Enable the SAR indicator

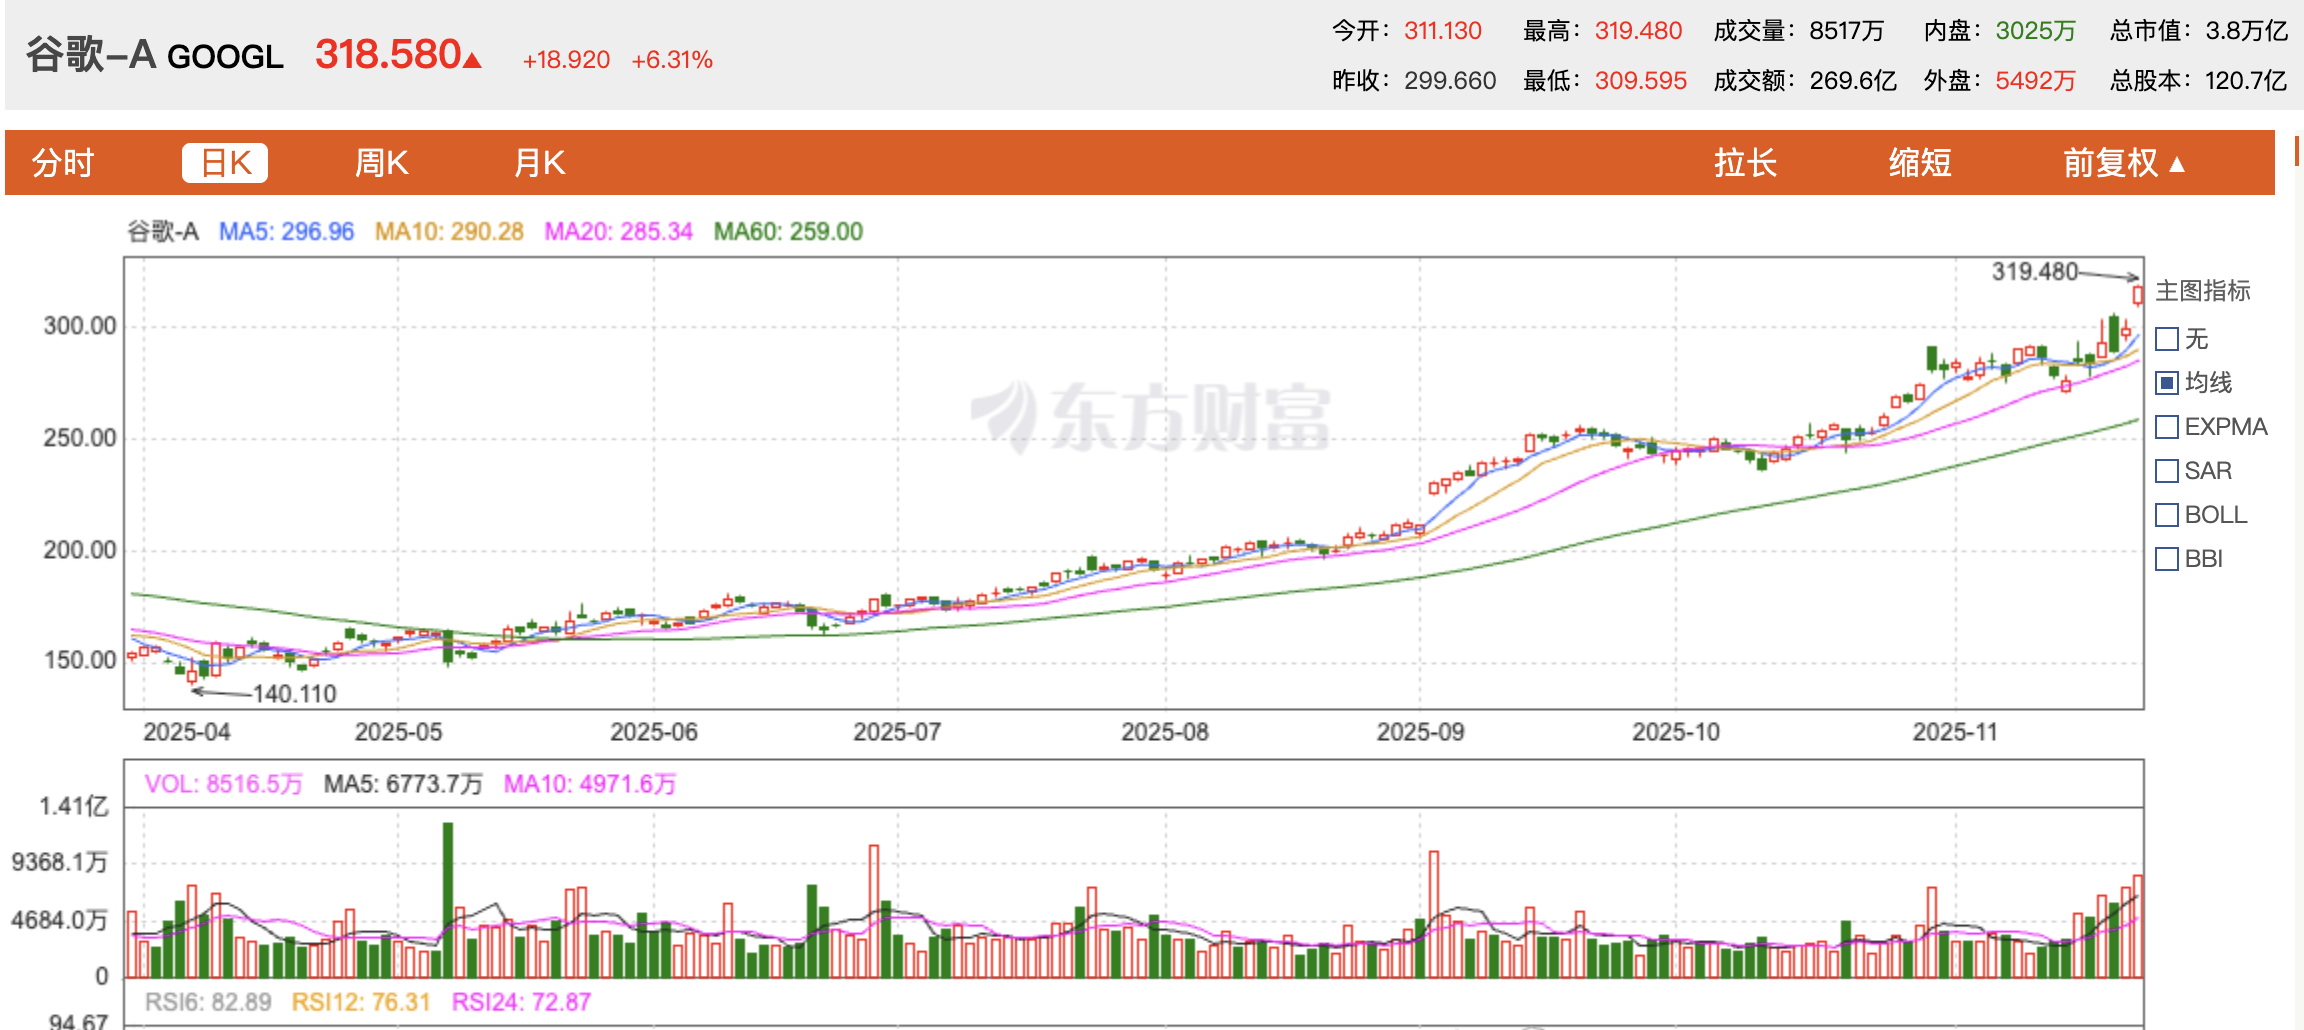pyautogui.click(x=2167, y=470)
